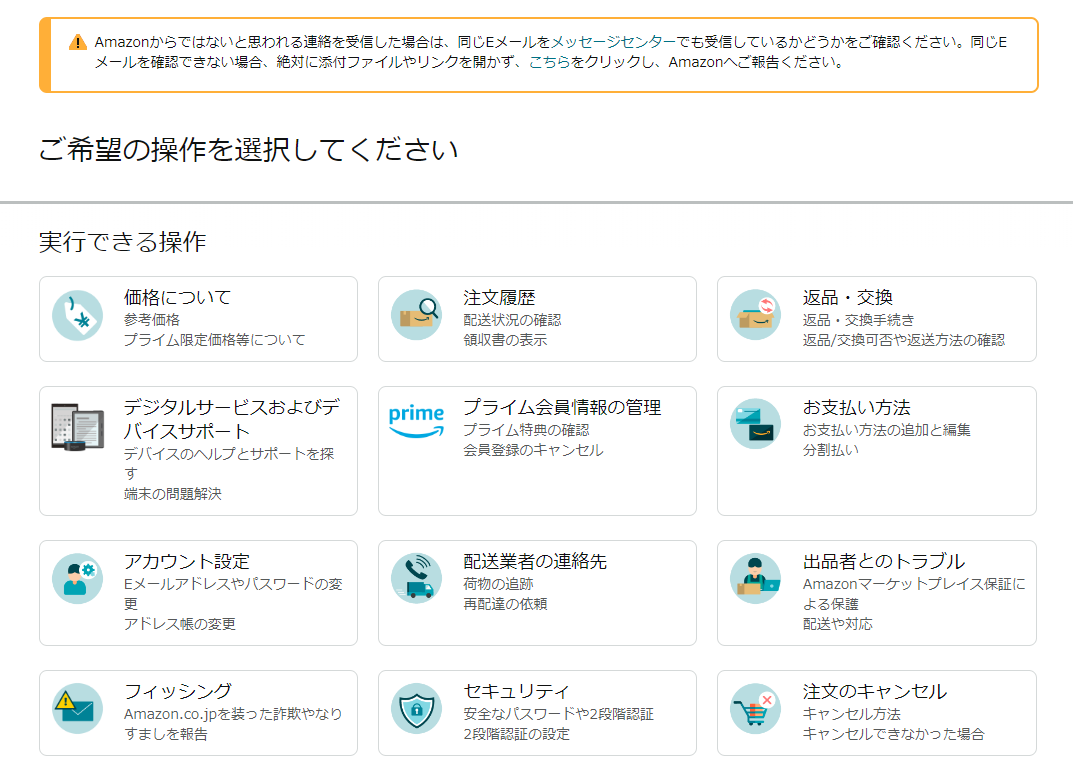Screen dimensions: 1073x770
Task: Click the warning triangle in alert banner
Action: point(78,42)
